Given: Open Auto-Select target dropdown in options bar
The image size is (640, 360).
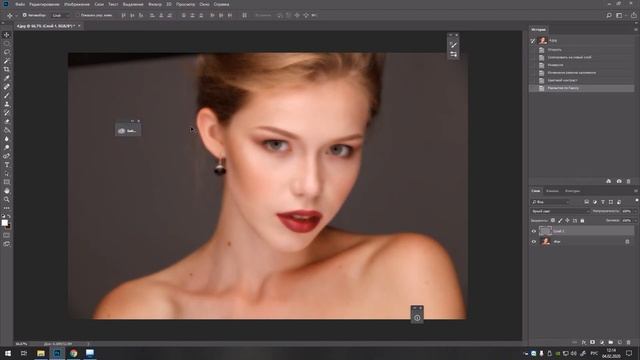Looking at the screenshot, I should point(60,15).
